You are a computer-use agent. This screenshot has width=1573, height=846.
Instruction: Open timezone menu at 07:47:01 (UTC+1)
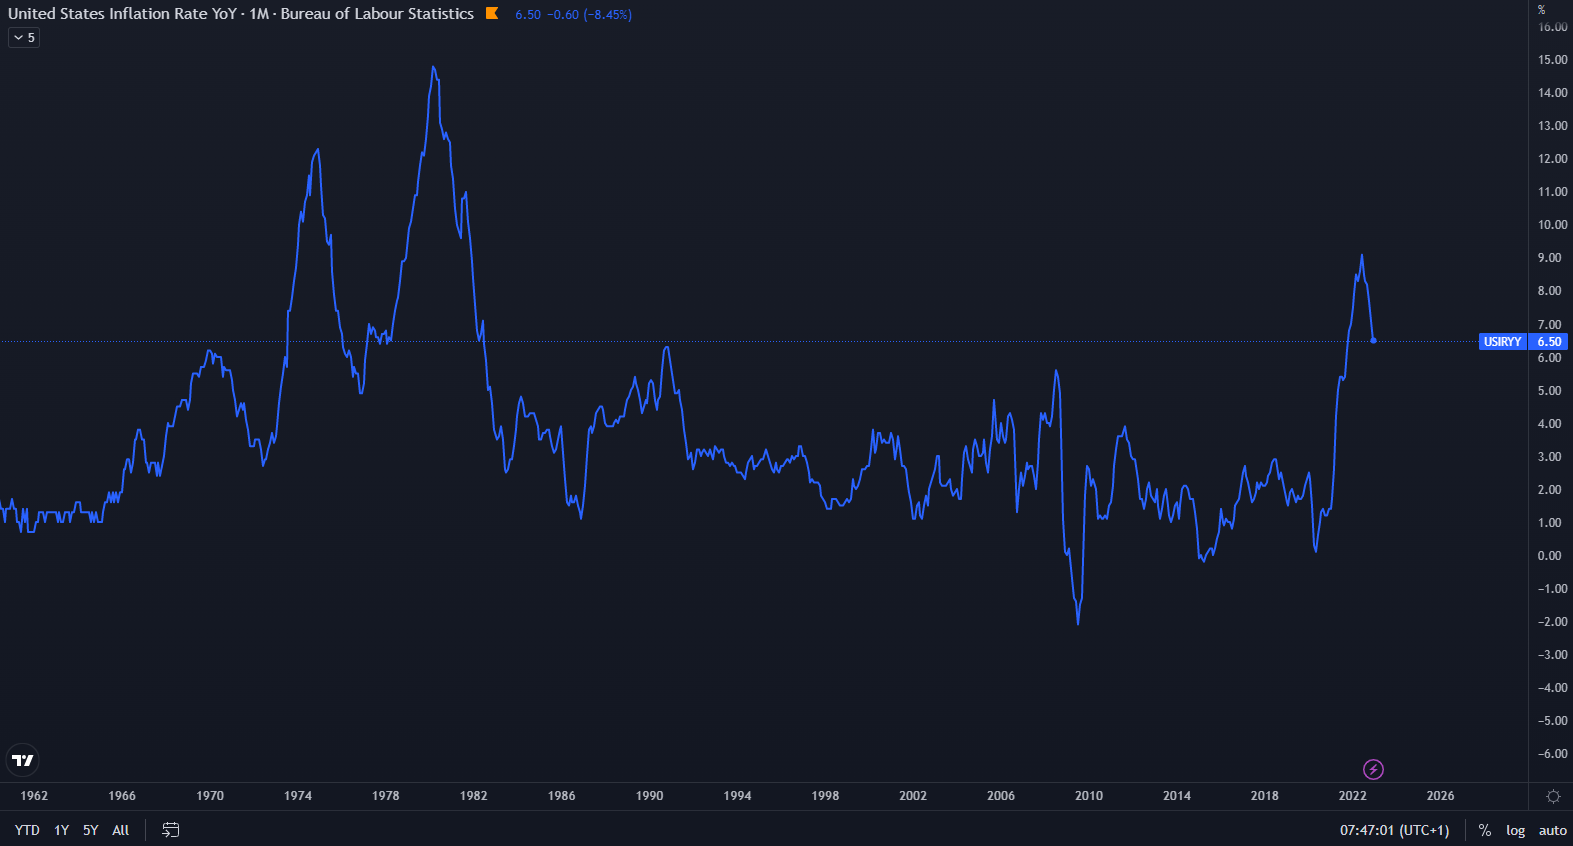(1394, 830)
